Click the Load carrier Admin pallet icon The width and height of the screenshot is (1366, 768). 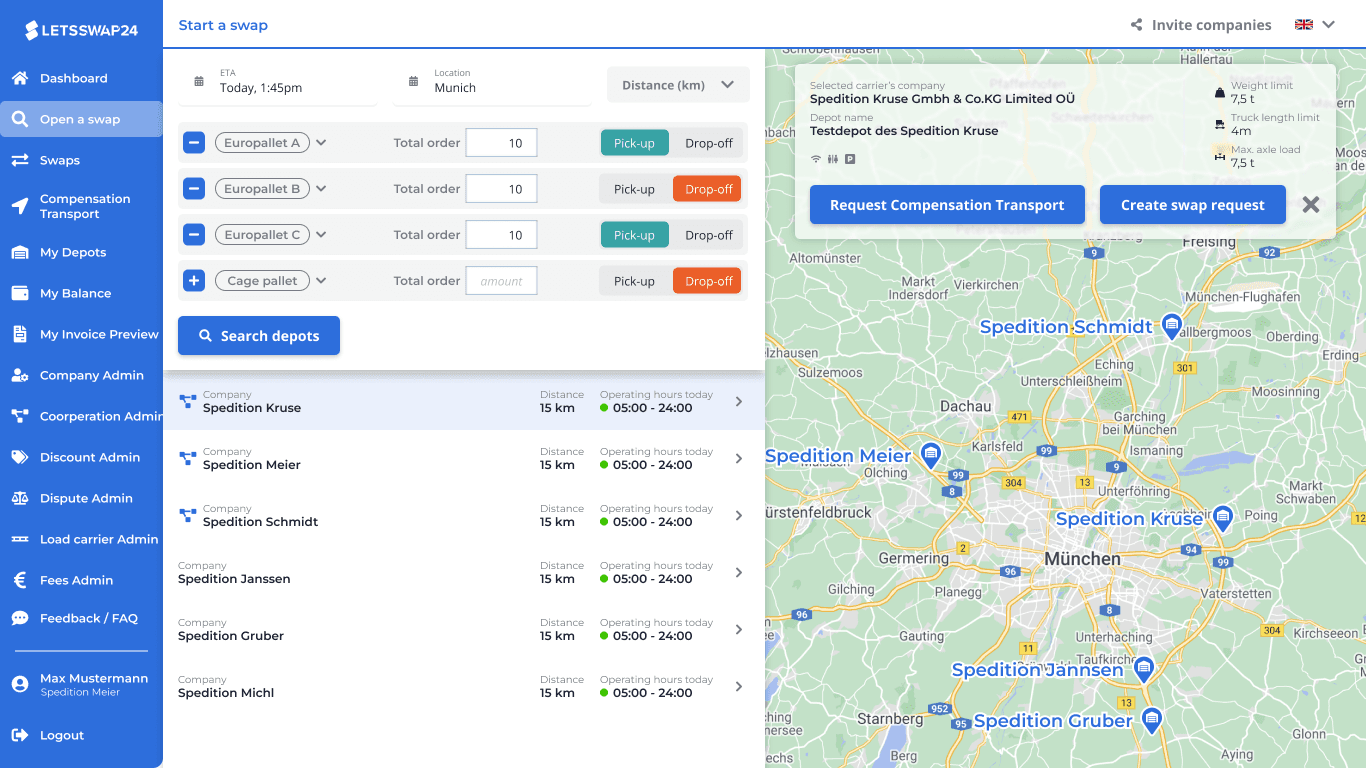click(19, 539)
